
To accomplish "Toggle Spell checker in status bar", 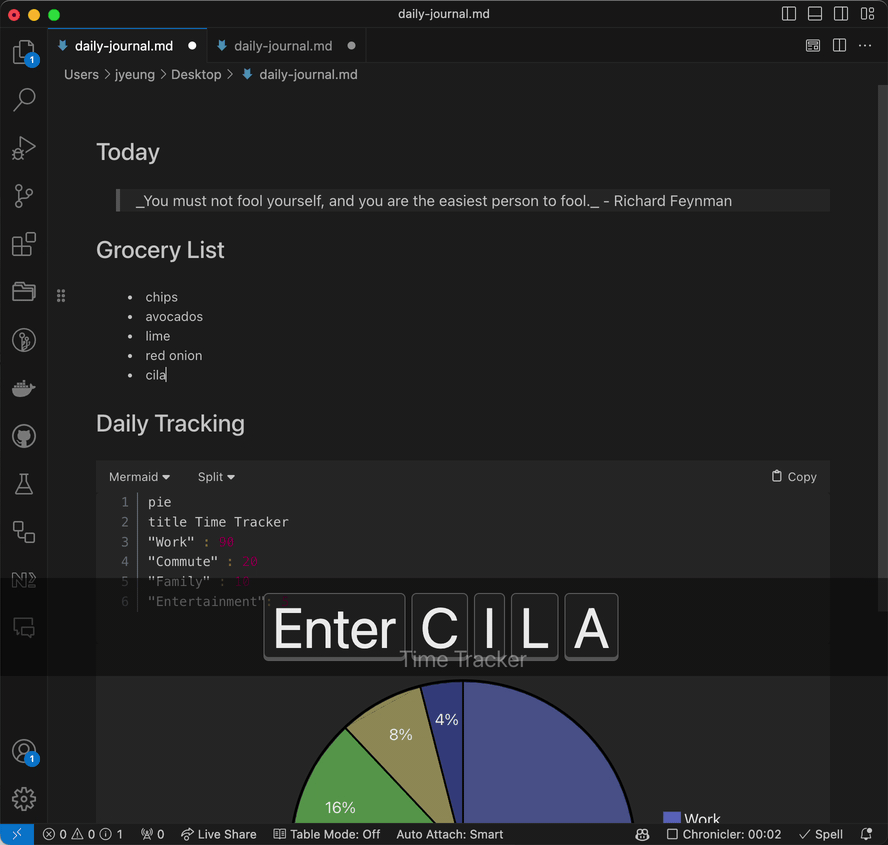I will pyautogui.click(x=821, y=834).
